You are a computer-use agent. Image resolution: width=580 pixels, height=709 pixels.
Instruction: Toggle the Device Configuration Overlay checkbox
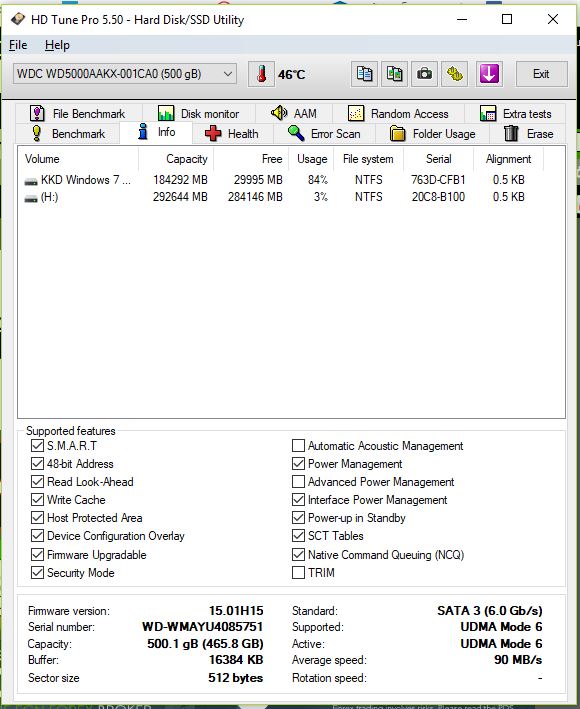(x=37, y=536)
